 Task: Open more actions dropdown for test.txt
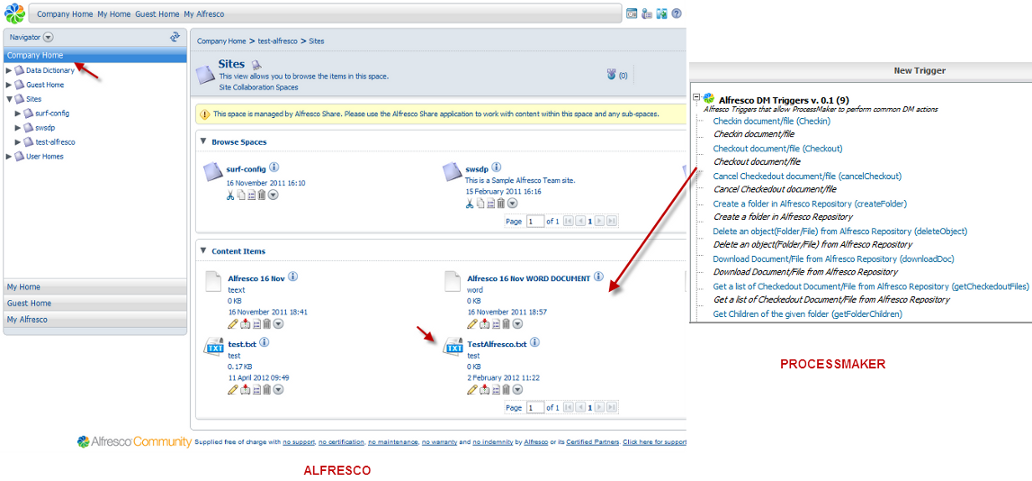click(278, 389)
